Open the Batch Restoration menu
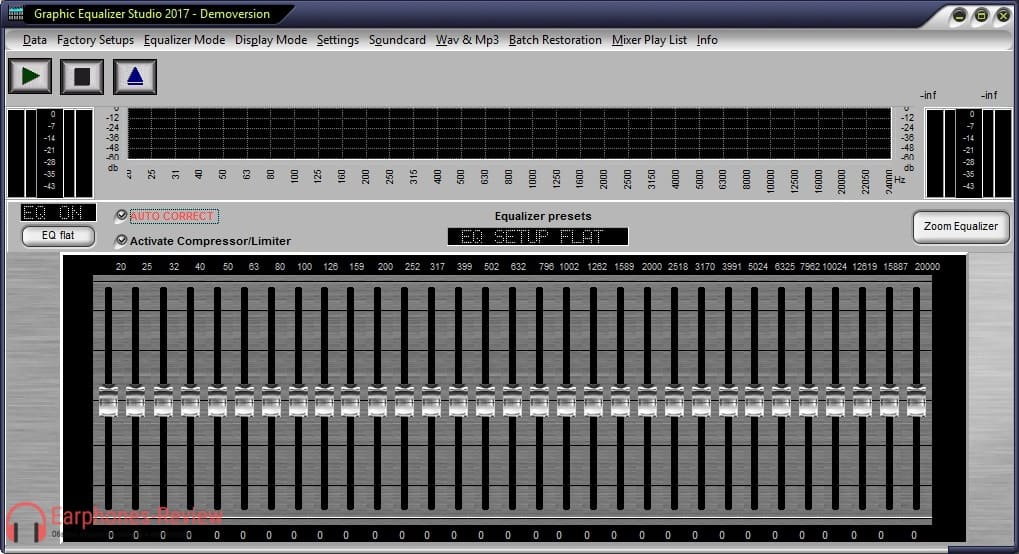 click(x=555, y=40)
